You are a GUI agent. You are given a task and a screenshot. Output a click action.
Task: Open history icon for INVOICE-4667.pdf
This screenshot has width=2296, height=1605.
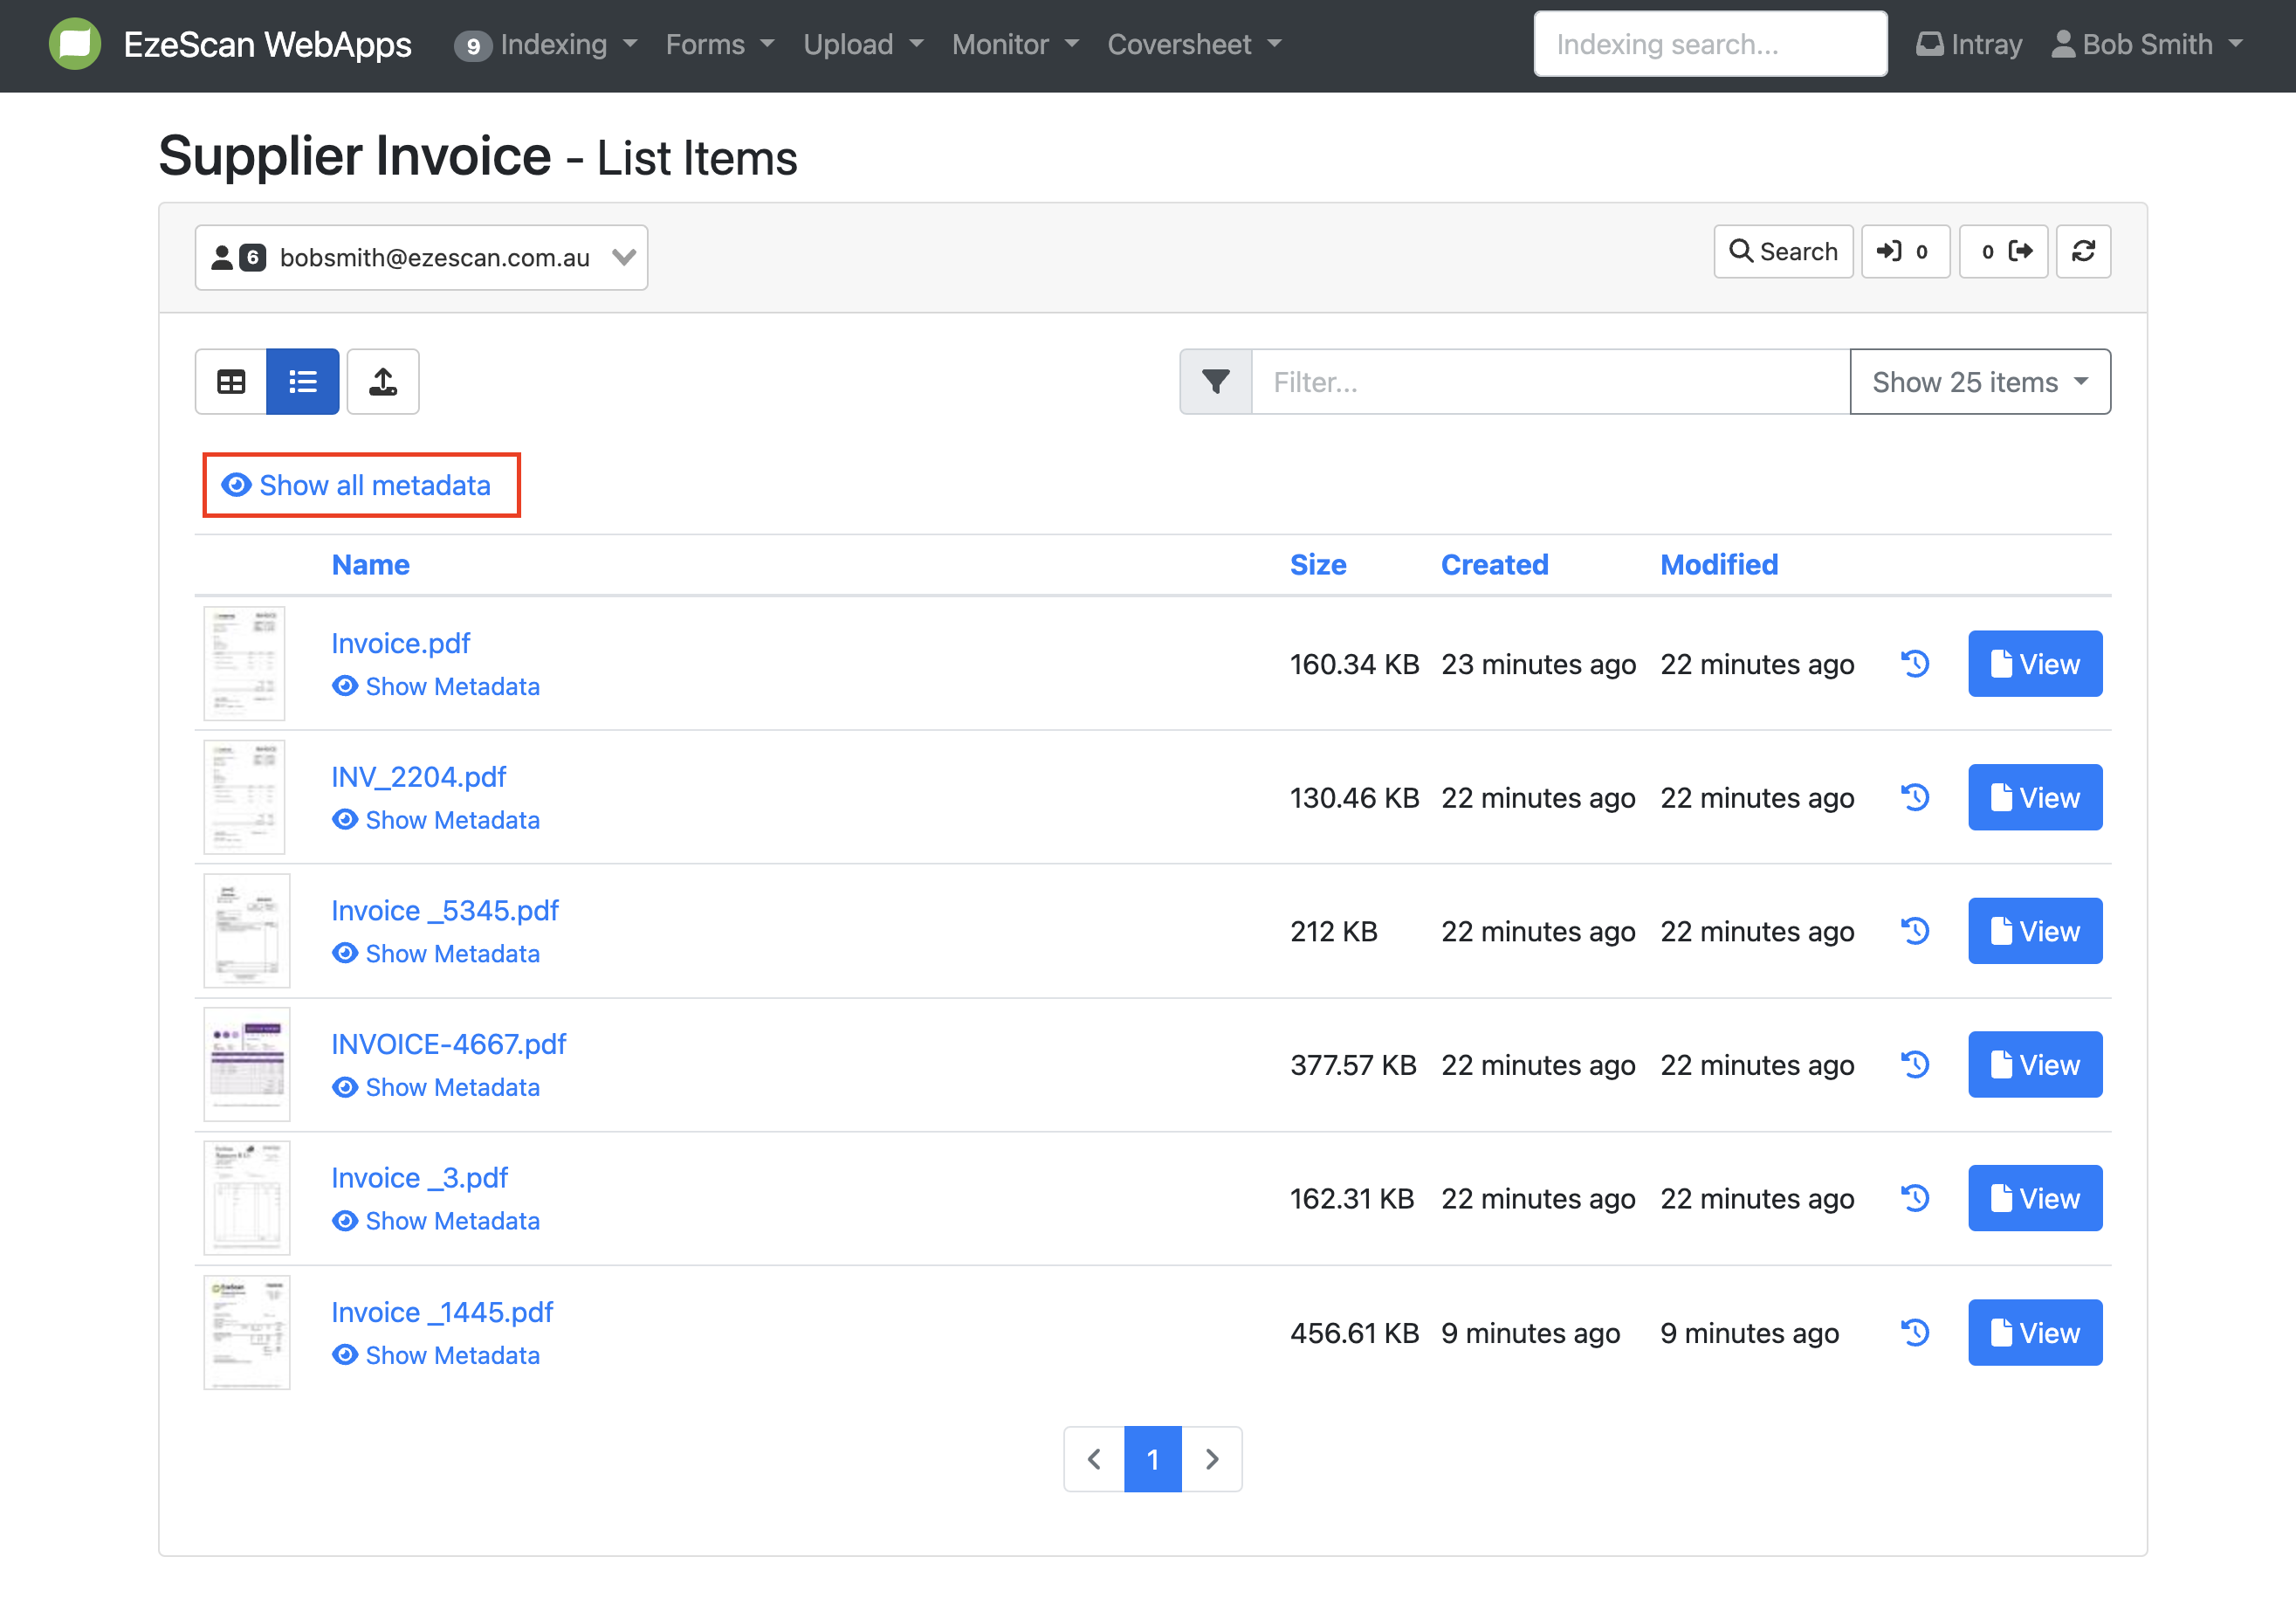(x=1915, y=1065)
